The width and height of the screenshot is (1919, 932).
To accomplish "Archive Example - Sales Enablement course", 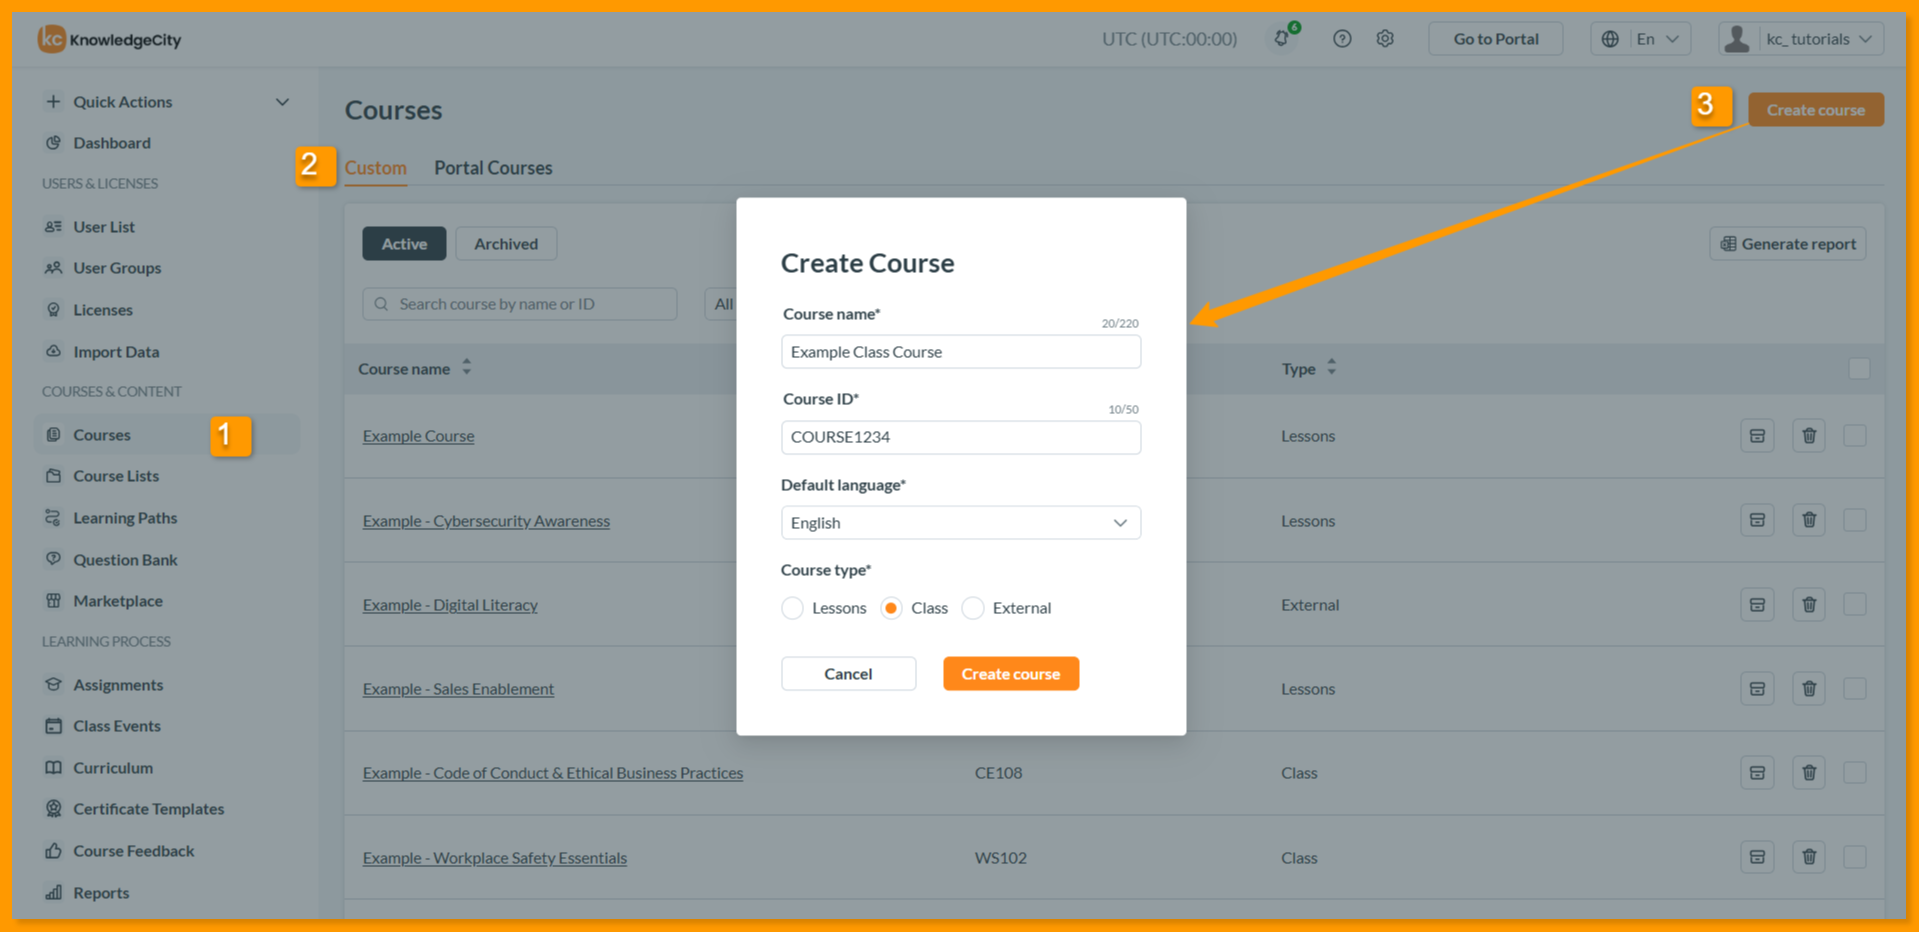I will click(x=1757, y=689).
